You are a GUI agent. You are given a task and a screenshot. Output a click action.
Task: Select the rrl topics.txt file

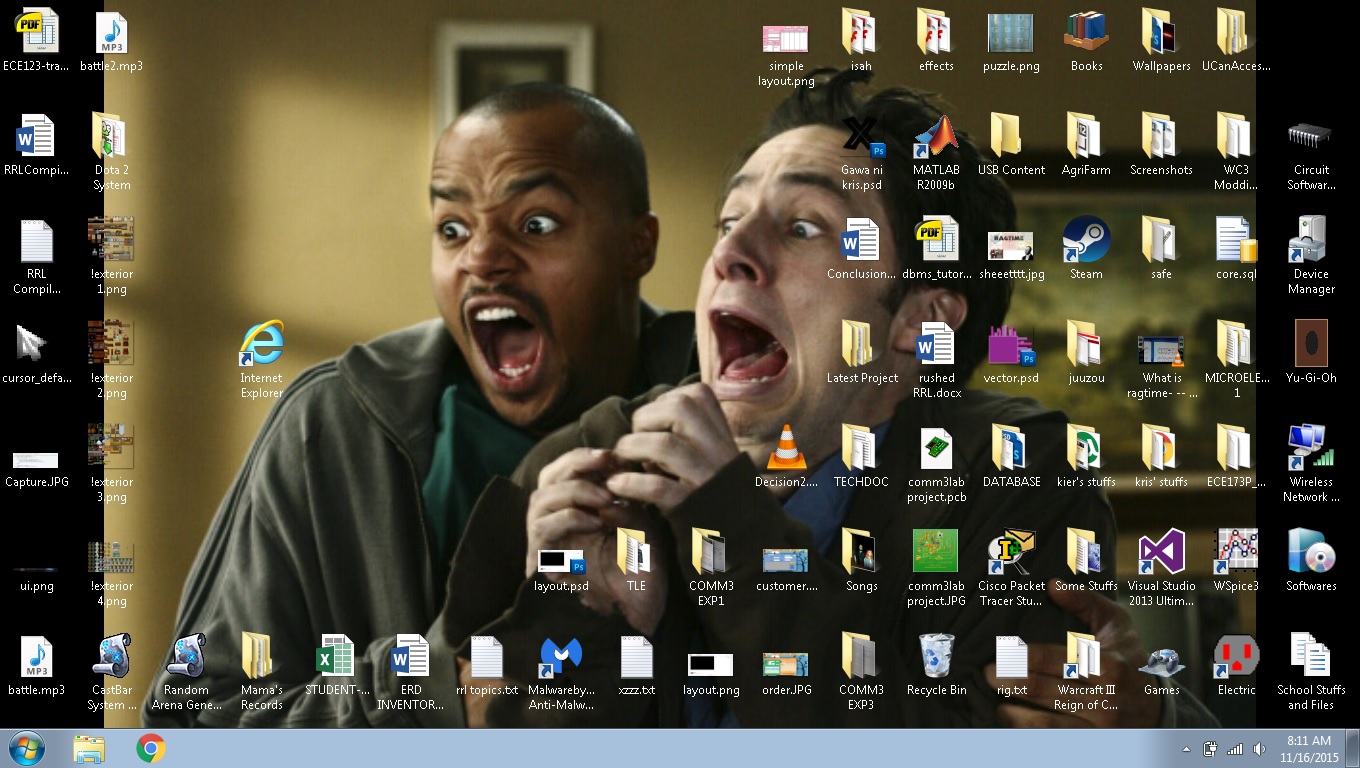(x=486, y=657)
